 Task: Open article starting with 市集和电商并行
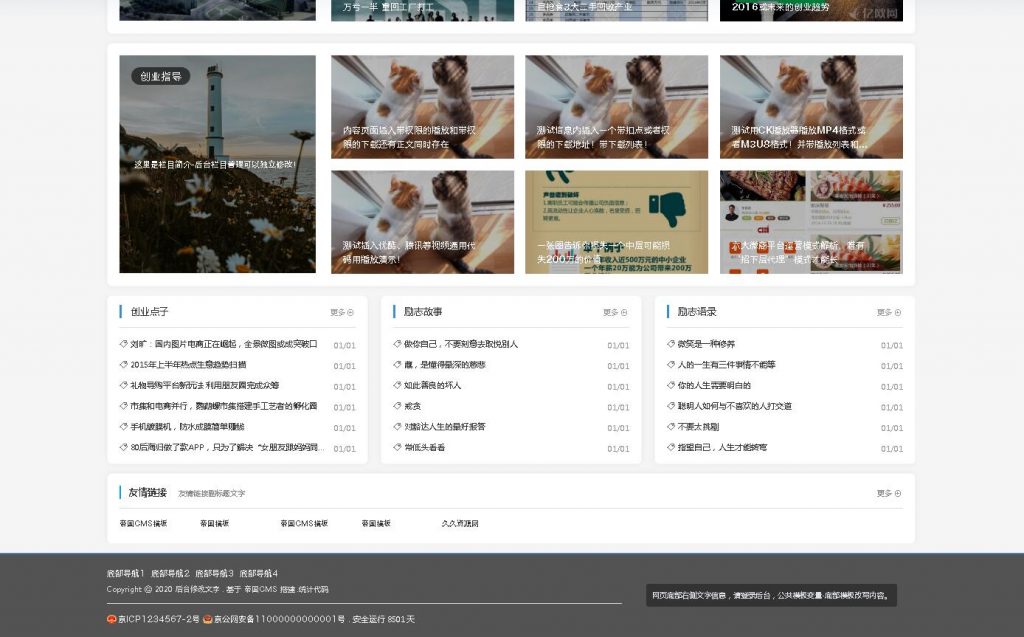223,406
